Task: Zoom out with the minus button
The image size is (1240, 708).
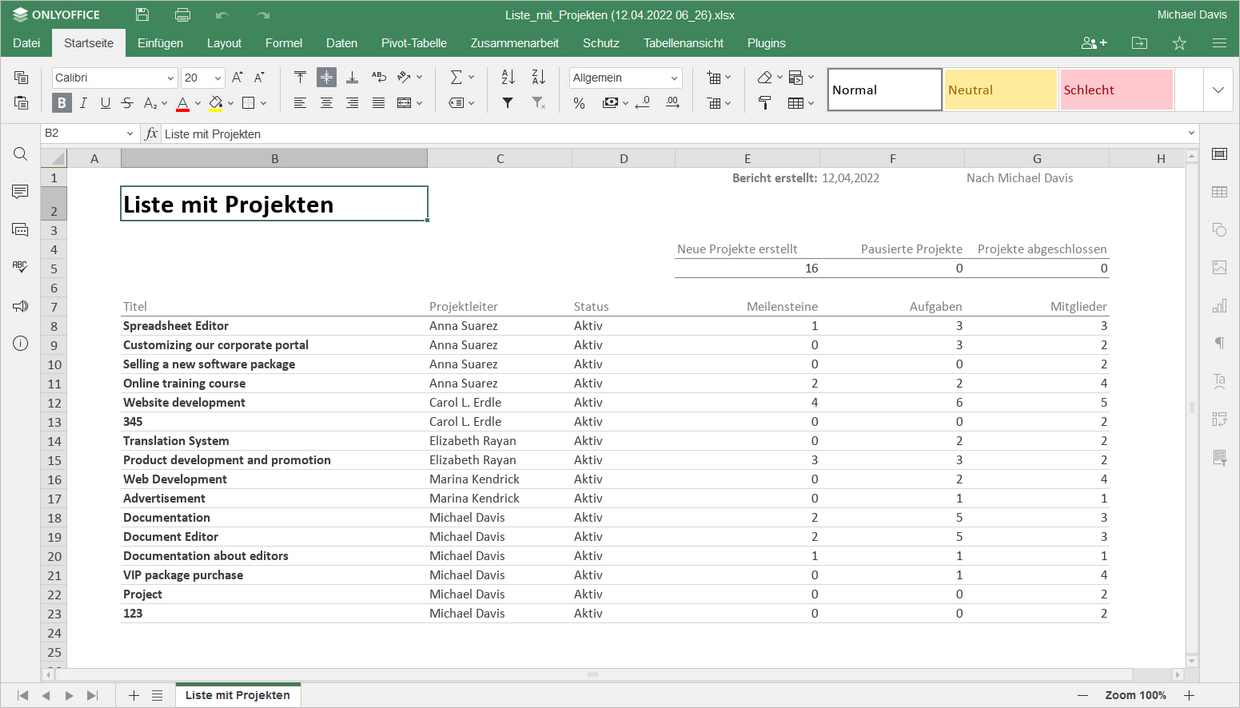Action: pos(1083,695)
